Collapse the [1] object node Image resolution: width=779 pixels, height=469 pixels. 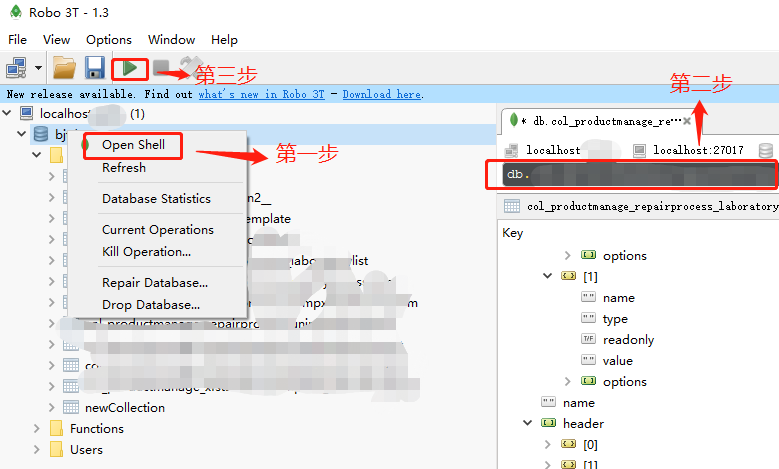click(x=547, y=276)
